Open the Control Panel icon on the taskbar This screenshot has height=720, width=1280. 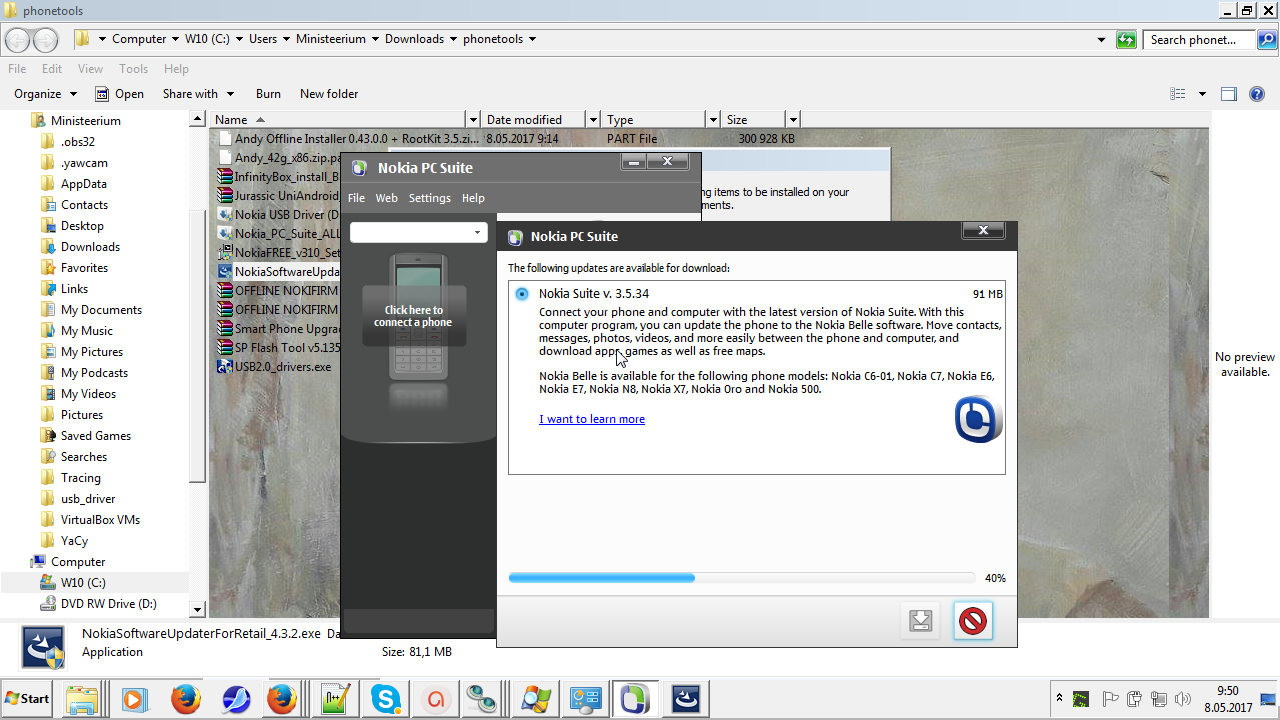(x=585, y=699)
